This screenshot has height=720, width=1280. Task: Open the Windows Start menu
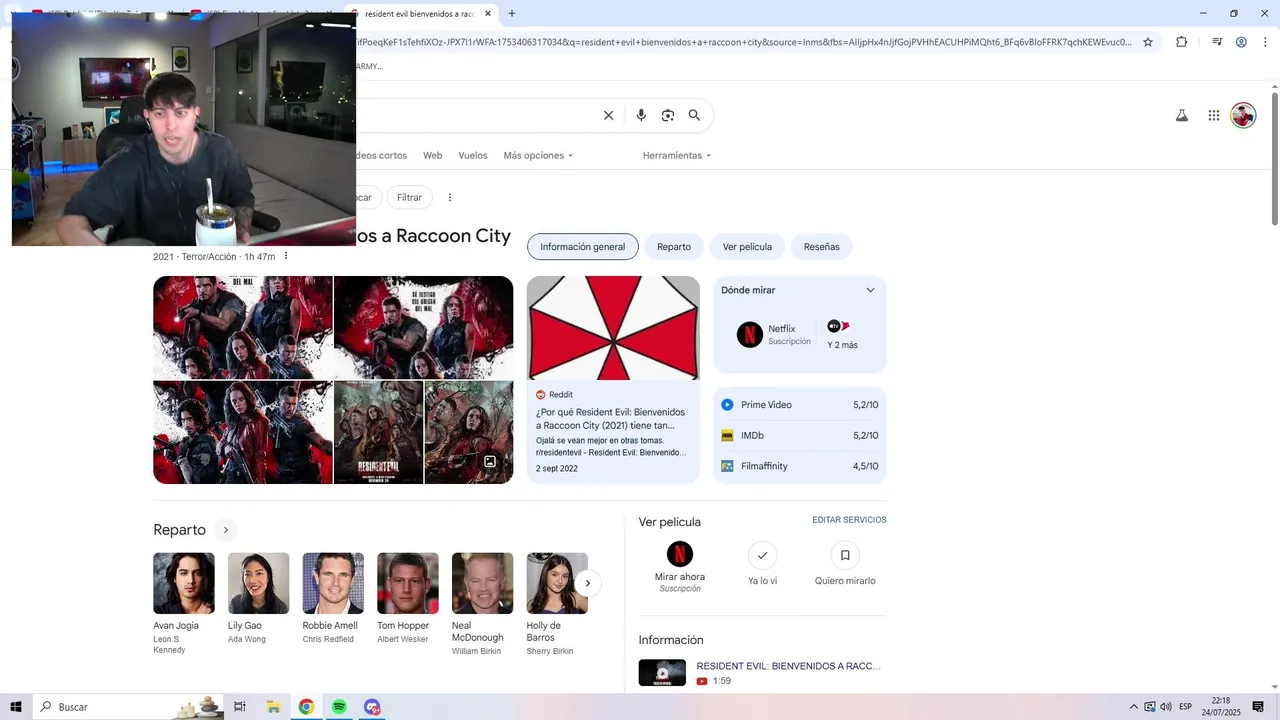coord(16,707)
